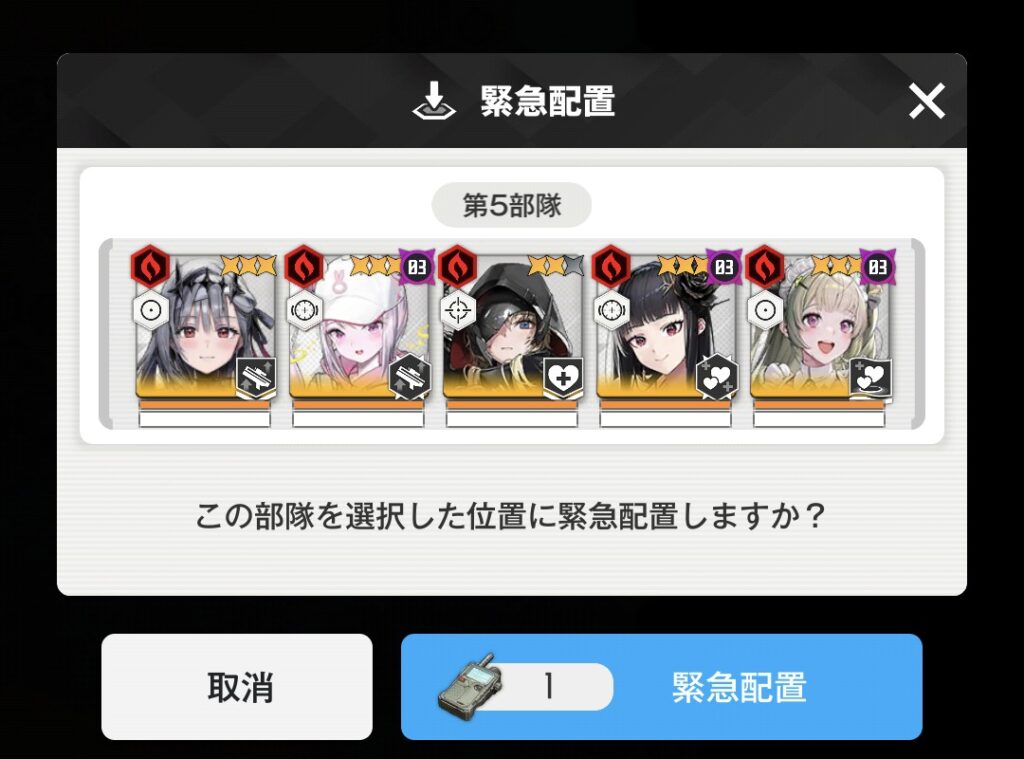This screenshot has width=1024, height=759.
Task: Select the hooded eyepatch character card
Action: coord(512,325)
